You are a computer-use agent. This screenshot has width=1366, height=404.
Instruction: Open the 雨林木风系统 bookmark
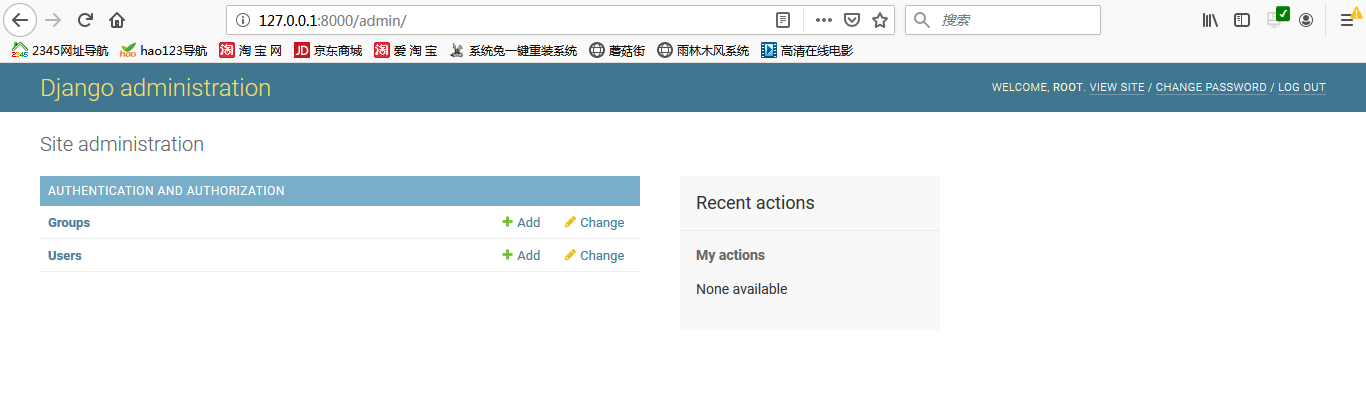point(703,50)
